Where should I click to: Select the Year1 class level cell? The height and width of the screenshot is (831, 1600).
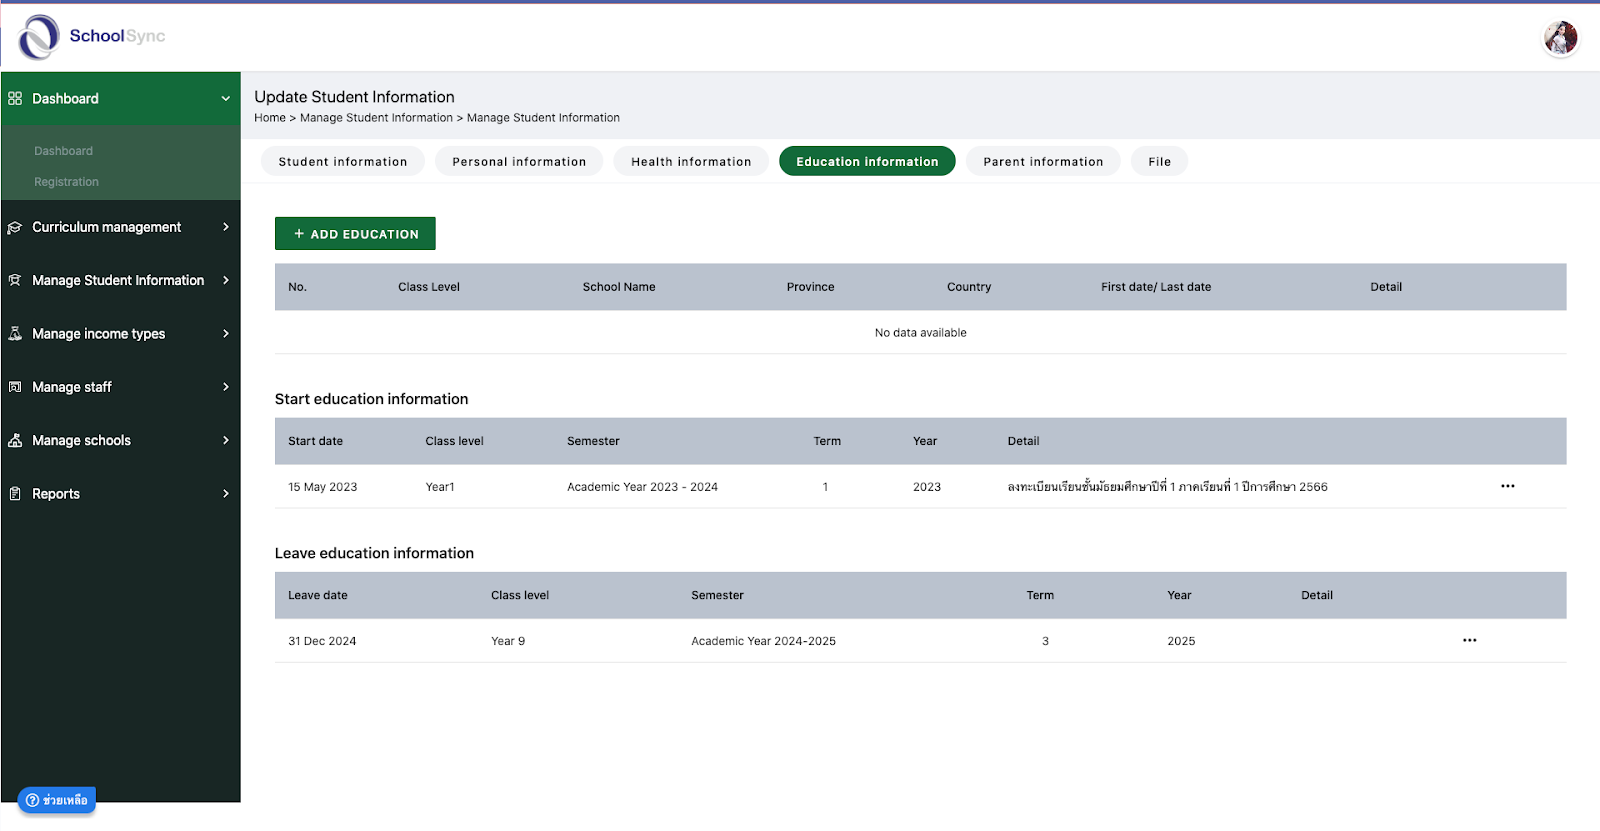click(440, 487)
